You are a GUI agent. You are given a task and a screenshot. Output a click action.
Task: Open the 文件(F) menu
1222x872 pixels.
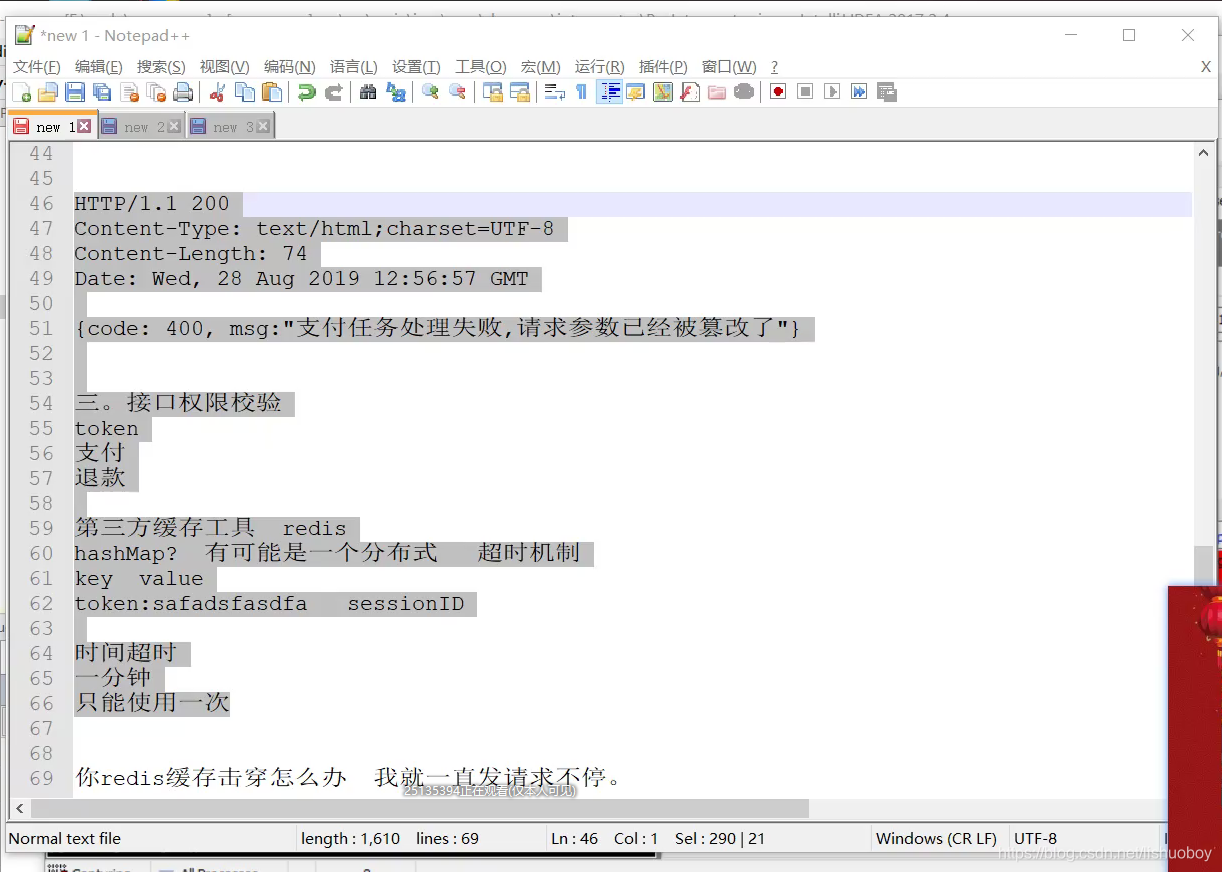pyautogui.click(x=37, y=66)
